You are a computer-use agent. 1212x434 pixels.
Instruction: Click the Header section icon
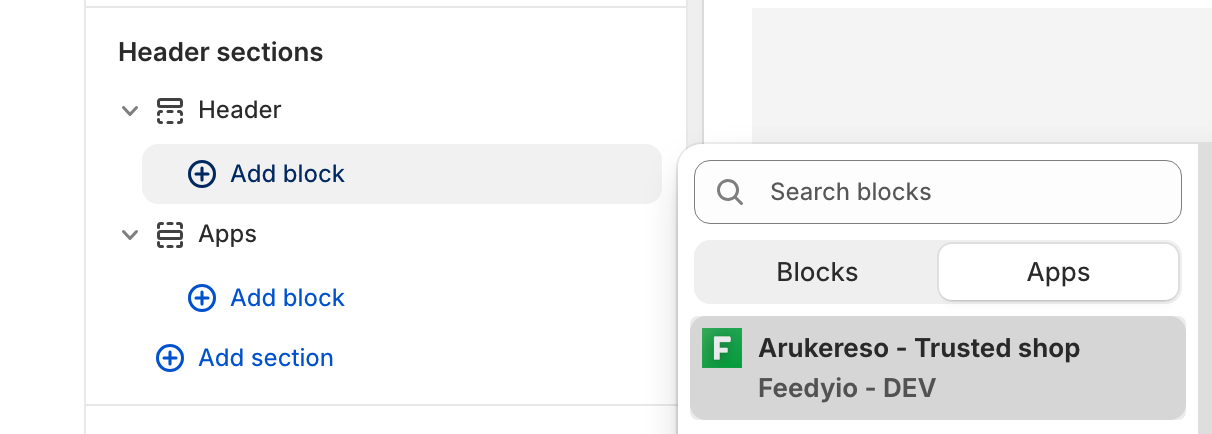click(x=170, y=110)
